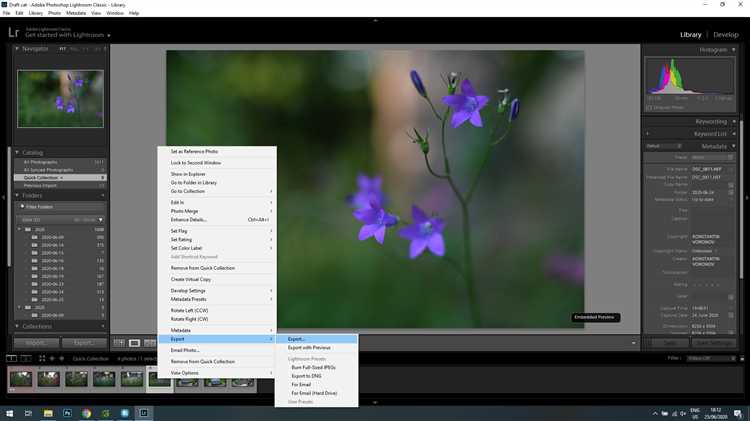750x421 pixels.
Task: Open Photoshop from the taskbar
Action: tap(67, 413)
